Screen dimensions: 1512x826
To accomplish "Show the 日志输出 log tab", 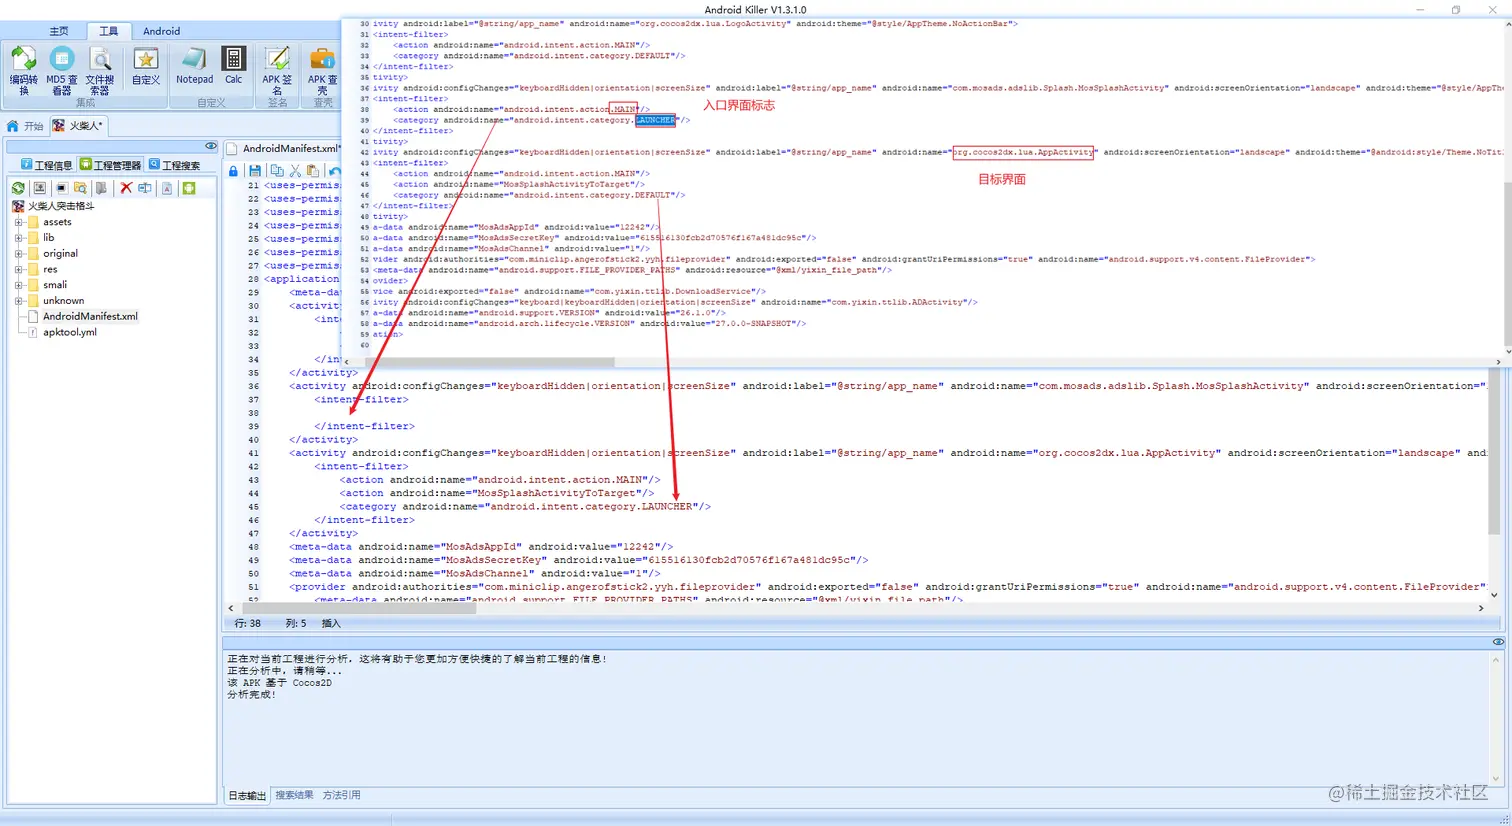I will (x=247, y=795).
